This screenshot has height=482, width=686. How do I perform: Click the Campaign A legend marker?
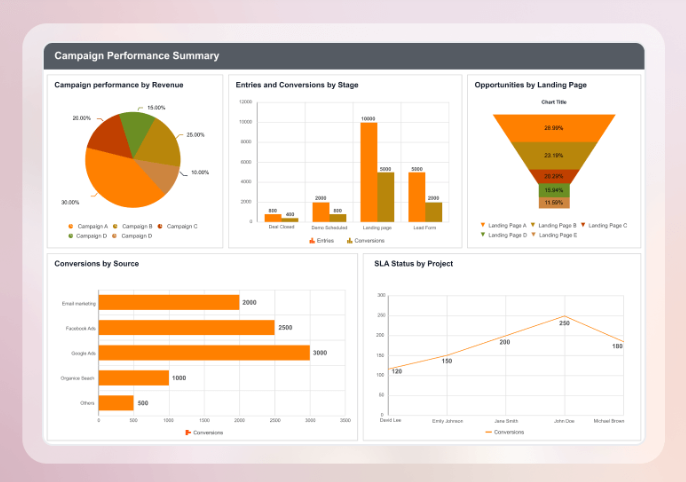point(70,227)
